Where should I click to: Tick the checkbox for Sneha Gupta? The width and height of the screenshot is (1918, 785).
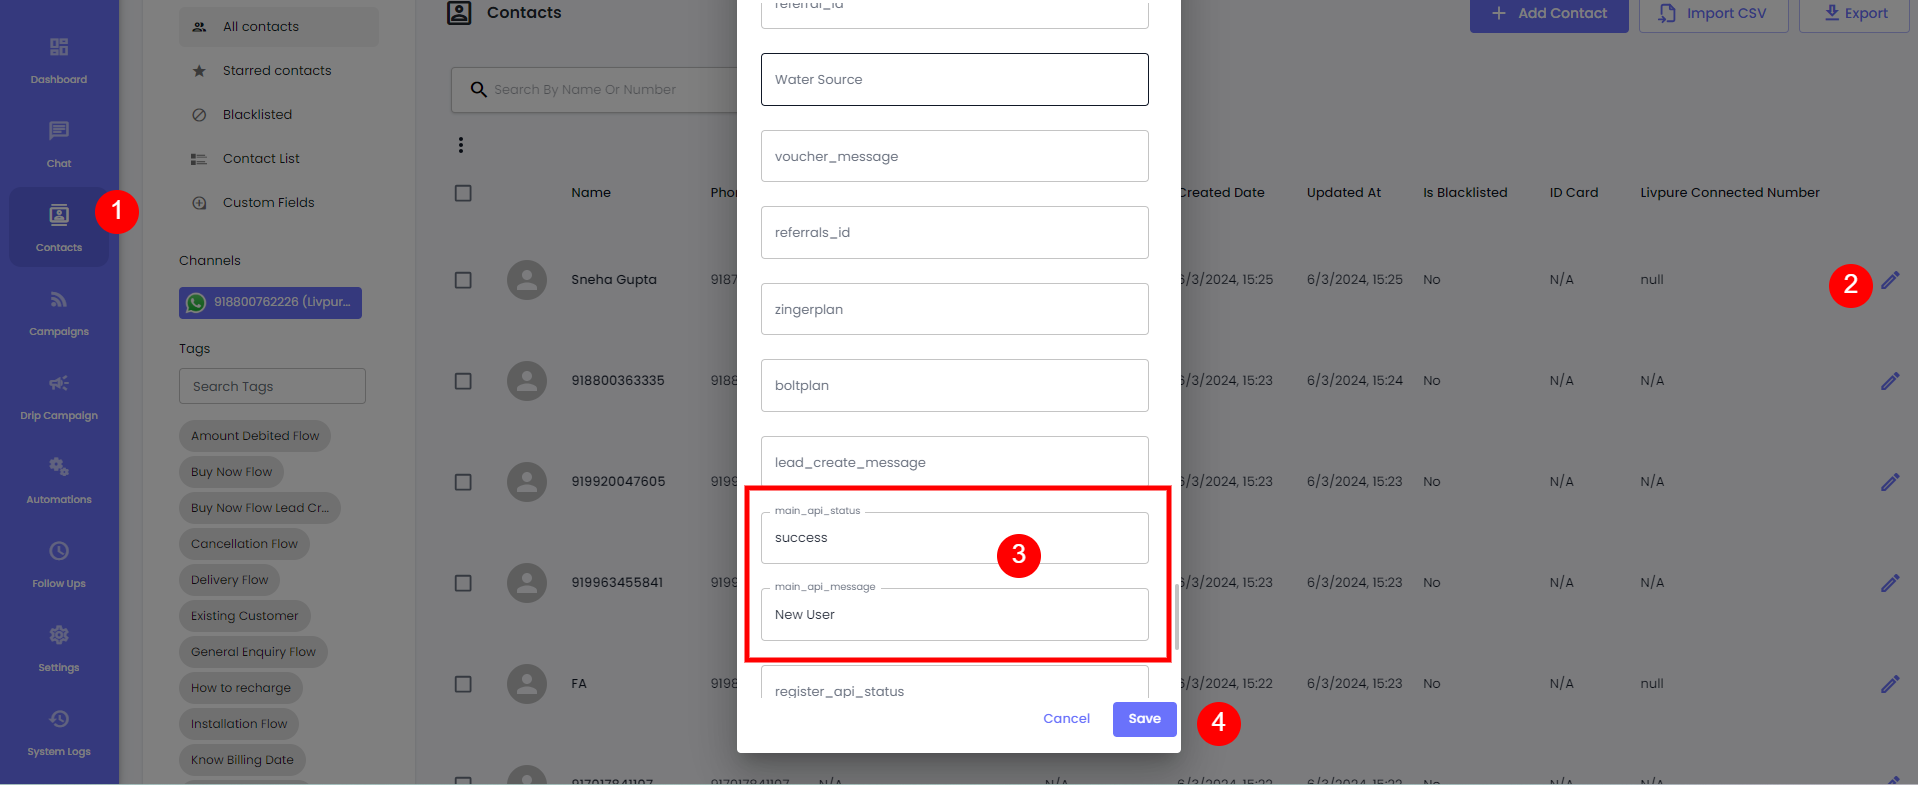pos(463,280)
